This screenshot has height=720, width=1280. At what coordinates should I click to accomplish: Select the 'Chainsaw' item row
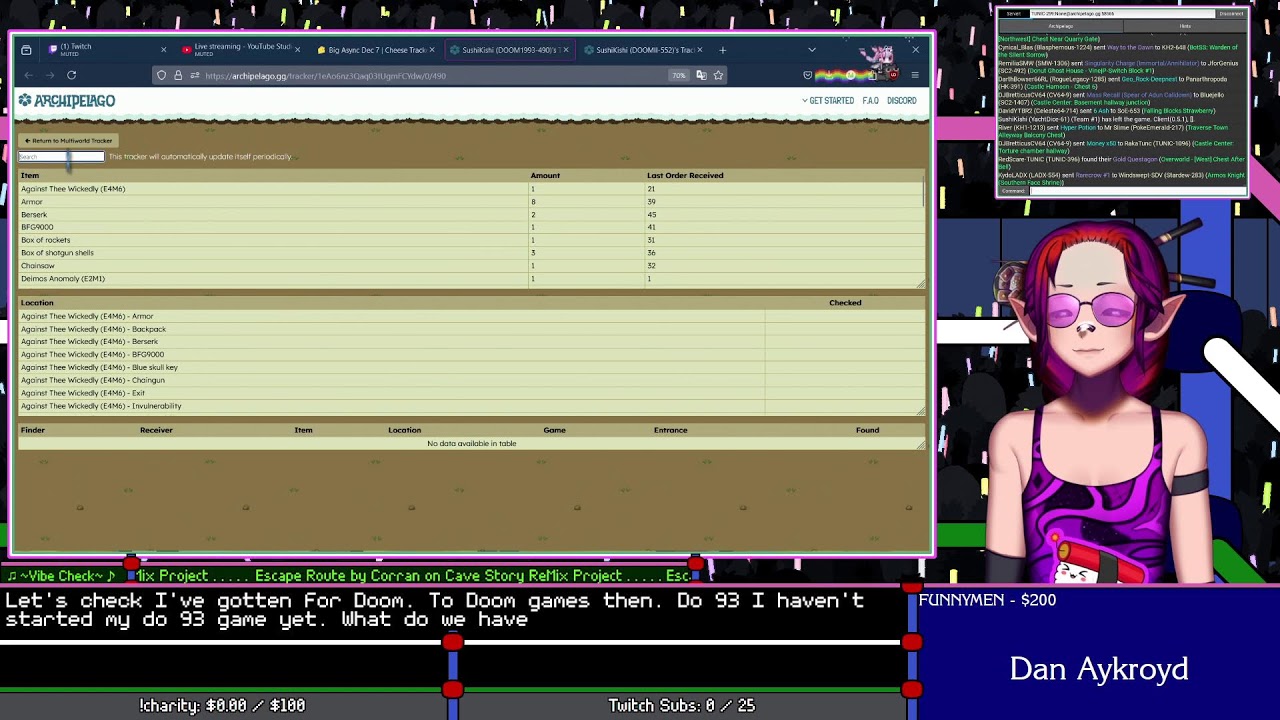[x=470, y=266]
